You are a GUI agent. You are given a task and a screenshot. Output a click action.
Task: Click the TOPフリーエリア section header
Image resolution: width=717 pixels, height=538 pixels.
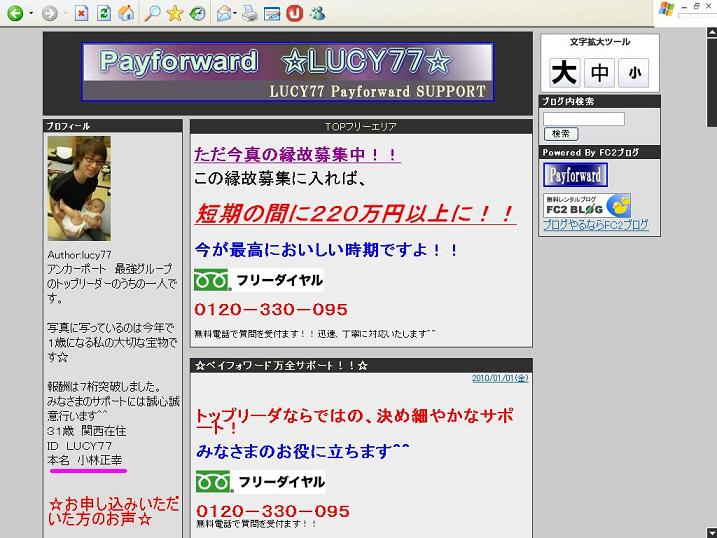[x=361, y=127]
